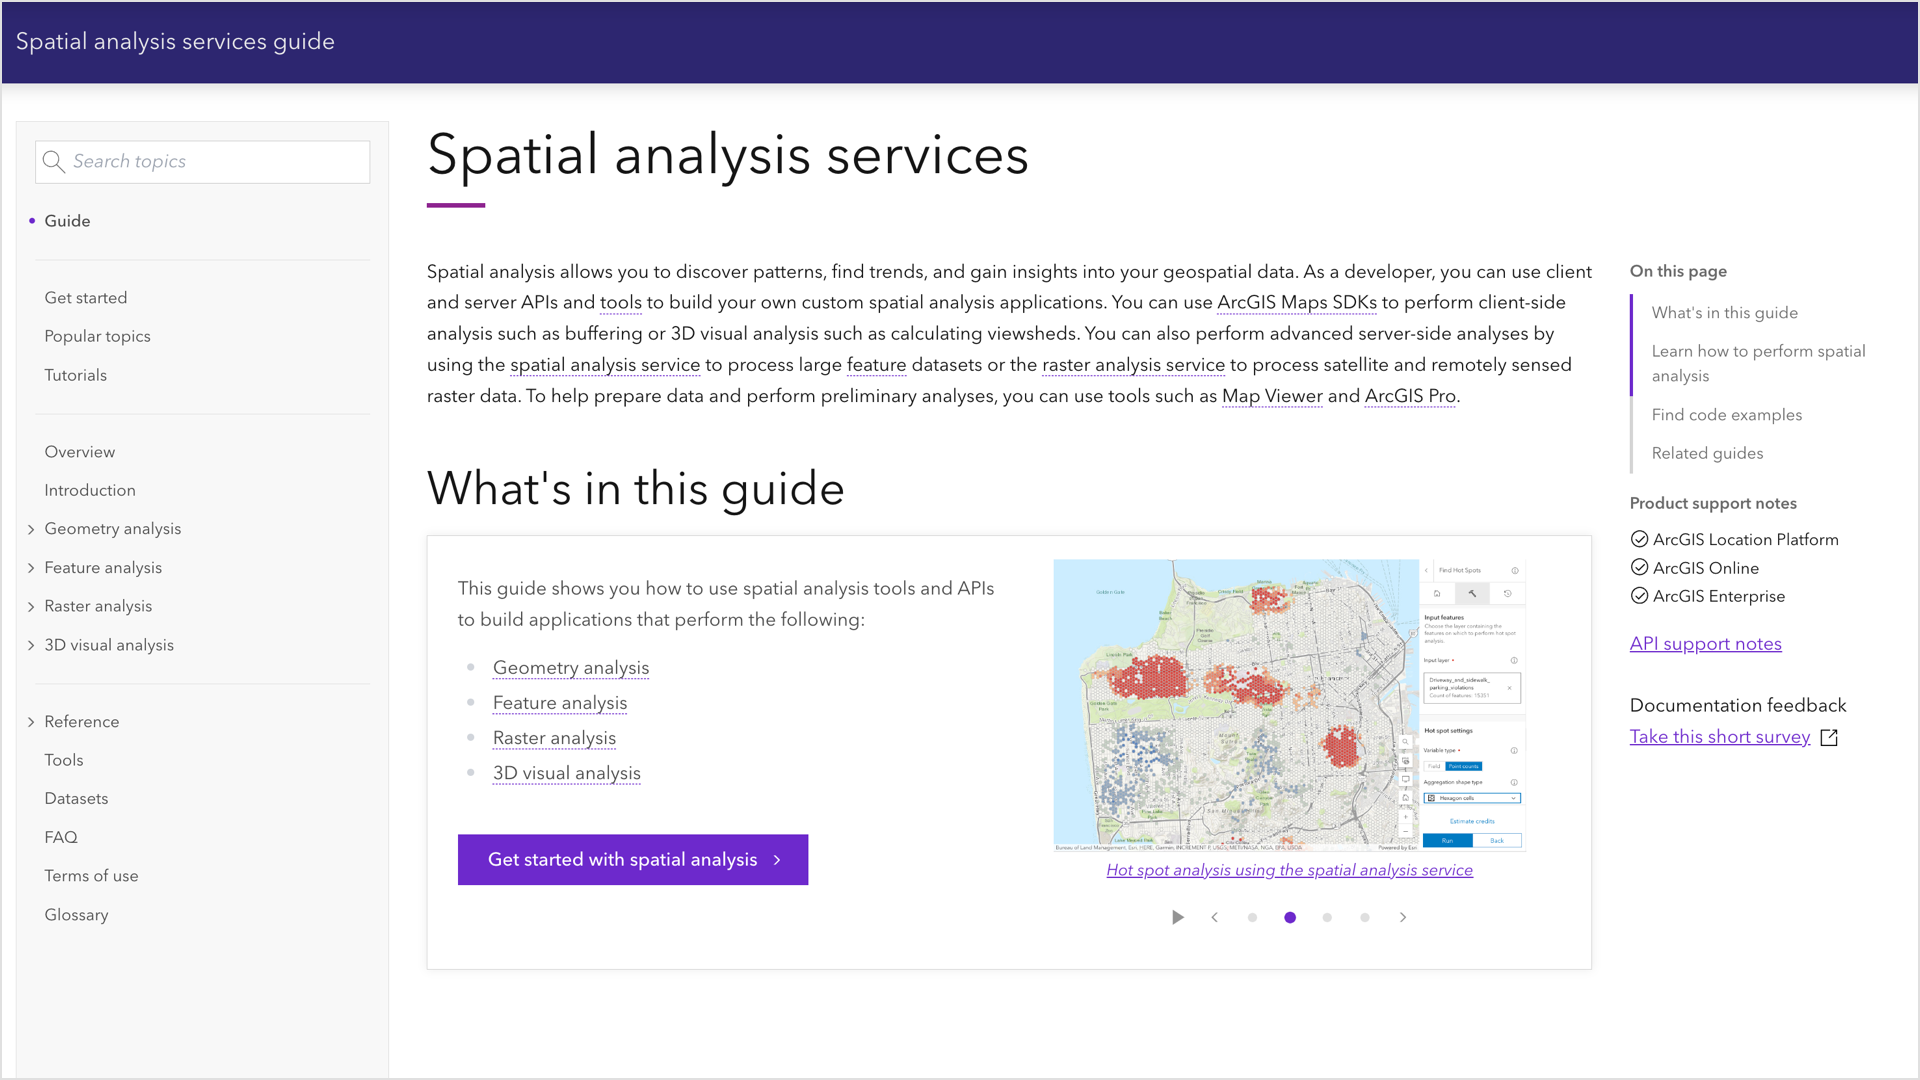Click the Search topics input field

tap(200, 161)
